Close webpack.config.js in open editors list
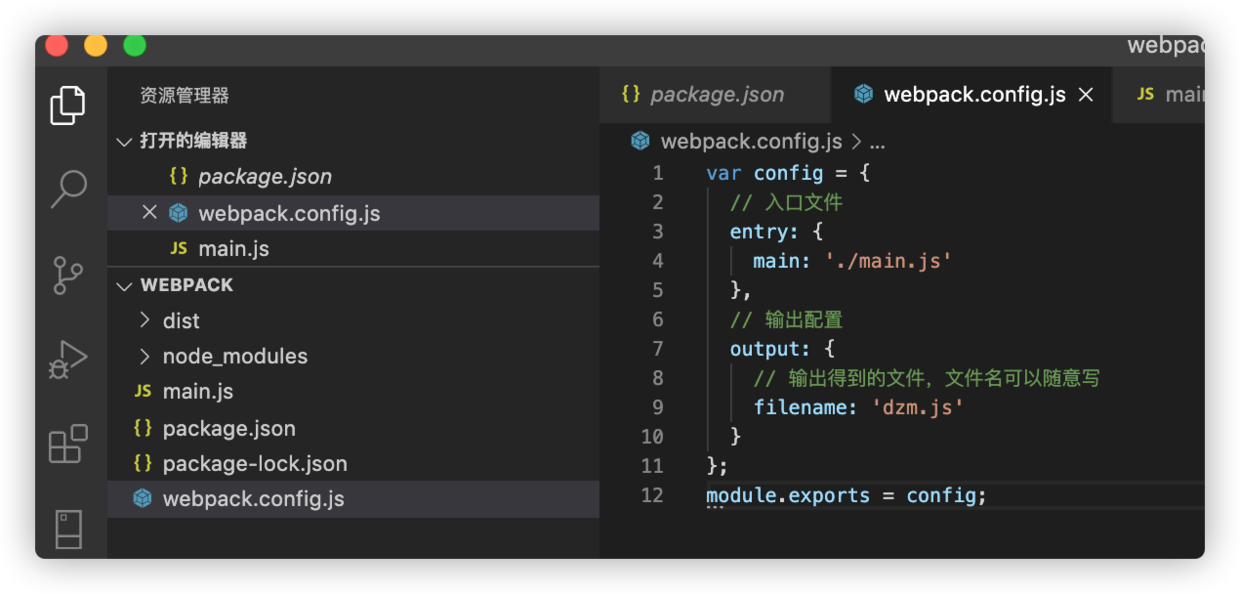Screen dimensions: 1240x594 pyautogui.click(x=149, y=212)
